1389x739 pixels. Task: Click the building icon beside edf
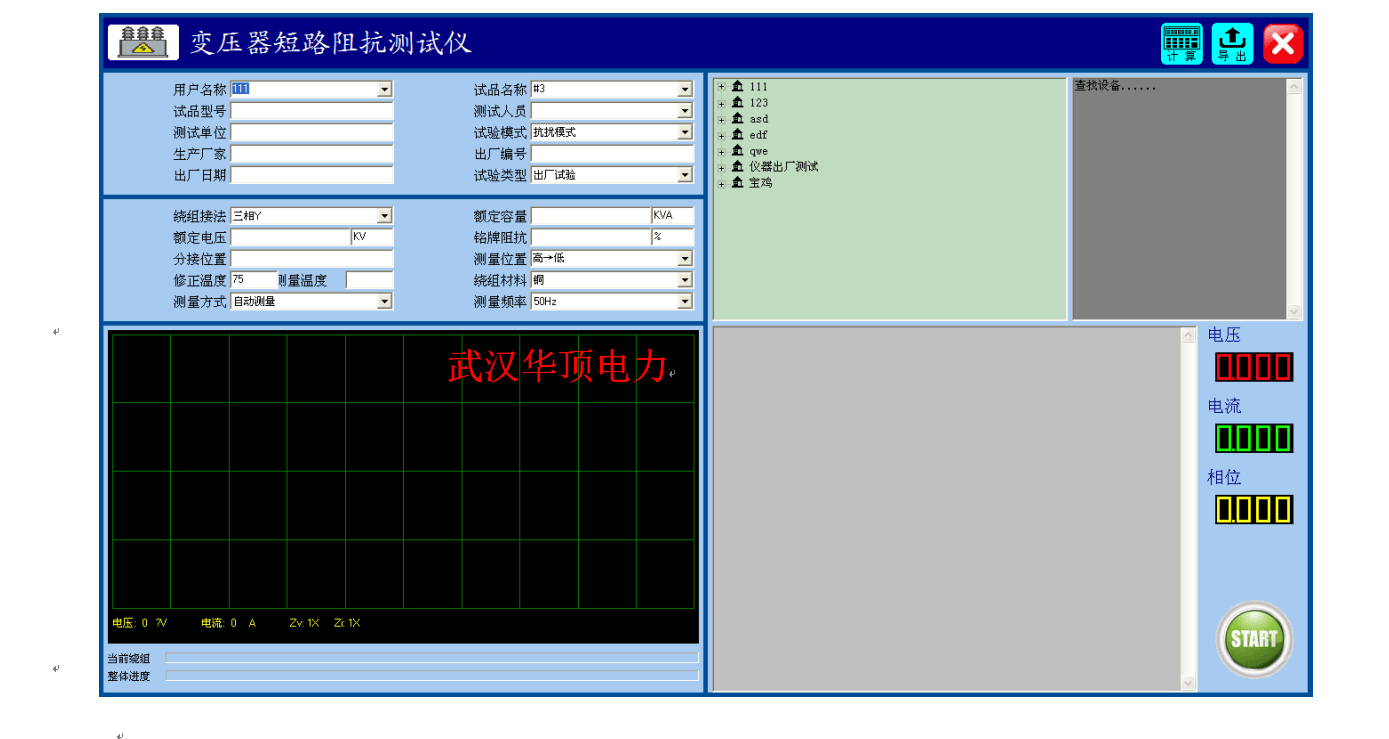(x=737, y=135)
